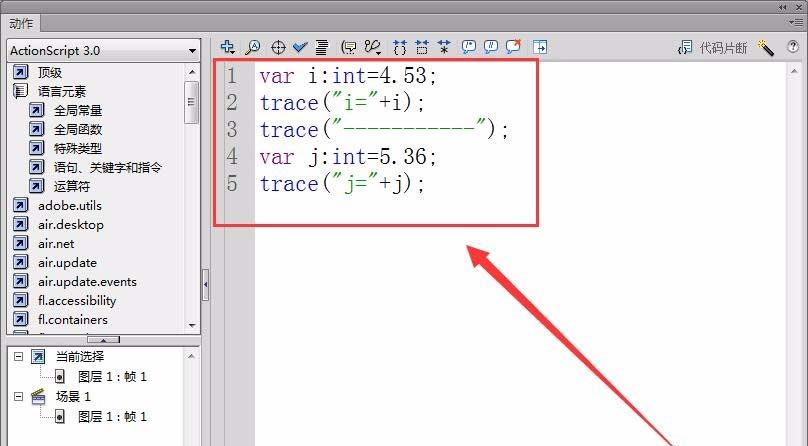This screenshot has height=446, width=808.
Task: Click code line 5 trace("j="+j);
Action: [342, 183]
